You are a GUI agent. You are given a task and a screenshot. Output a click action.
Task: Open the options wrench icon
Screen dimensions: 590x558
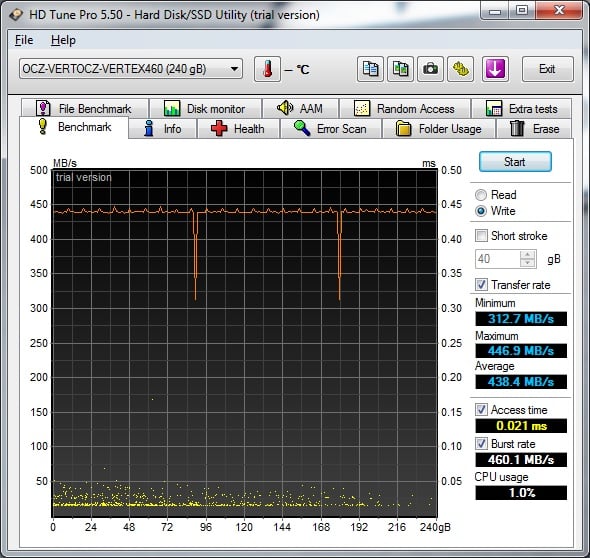coord(461,69)
